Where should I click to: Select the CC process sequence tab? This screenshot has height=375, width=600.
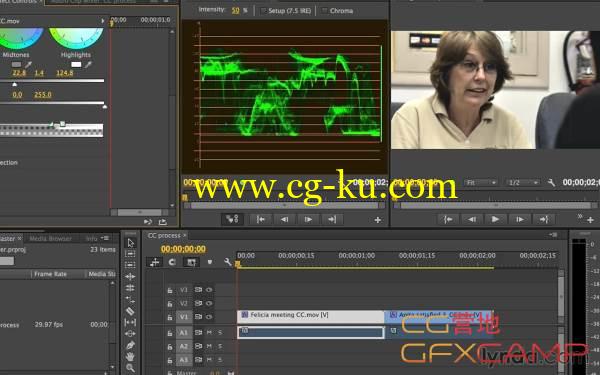coord(164,235)
